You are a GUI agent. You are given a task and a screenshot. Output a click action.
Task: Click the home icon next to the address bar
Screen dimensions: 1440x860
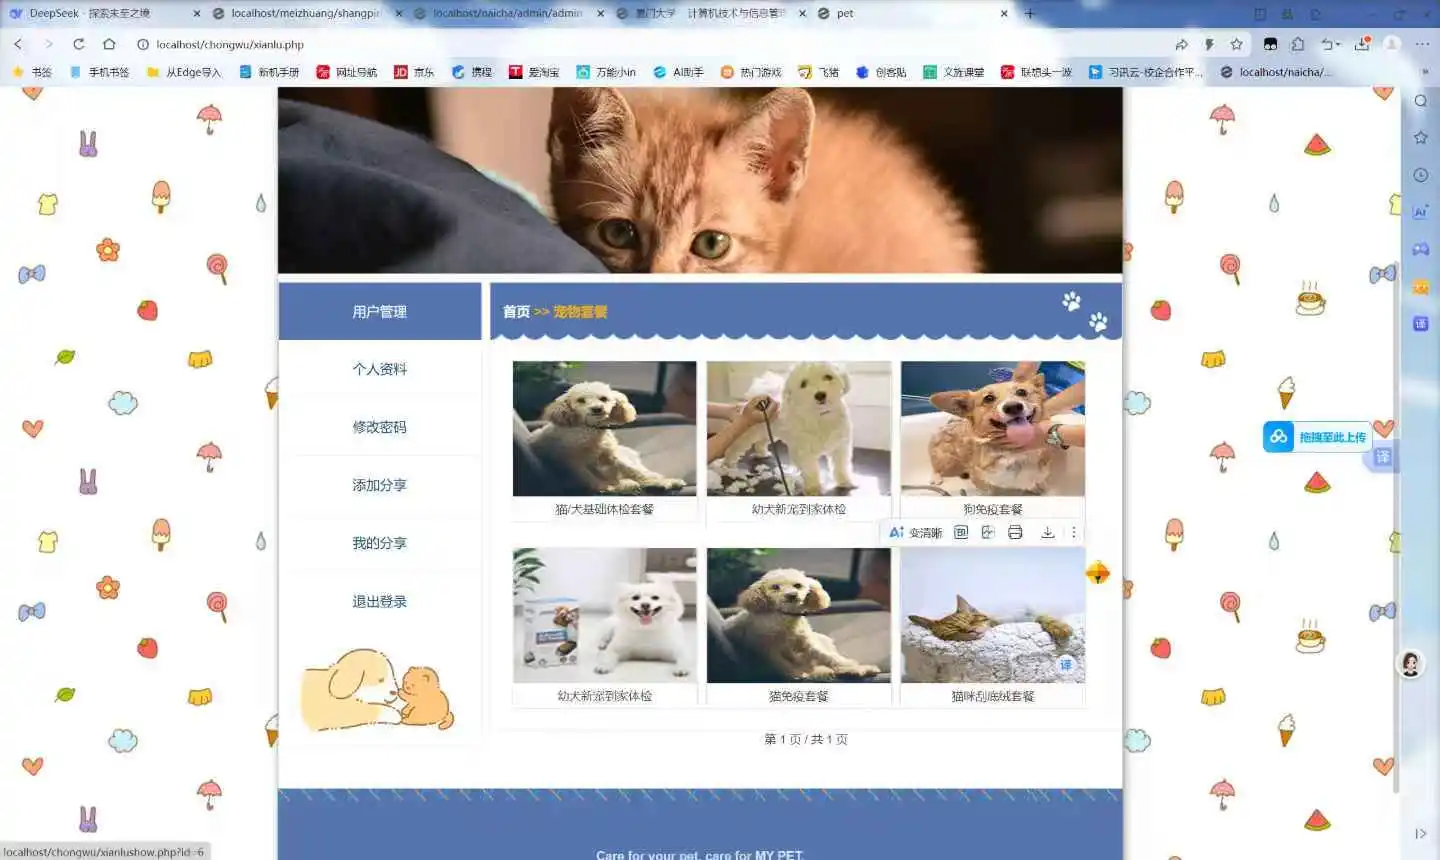click(111, 44)
